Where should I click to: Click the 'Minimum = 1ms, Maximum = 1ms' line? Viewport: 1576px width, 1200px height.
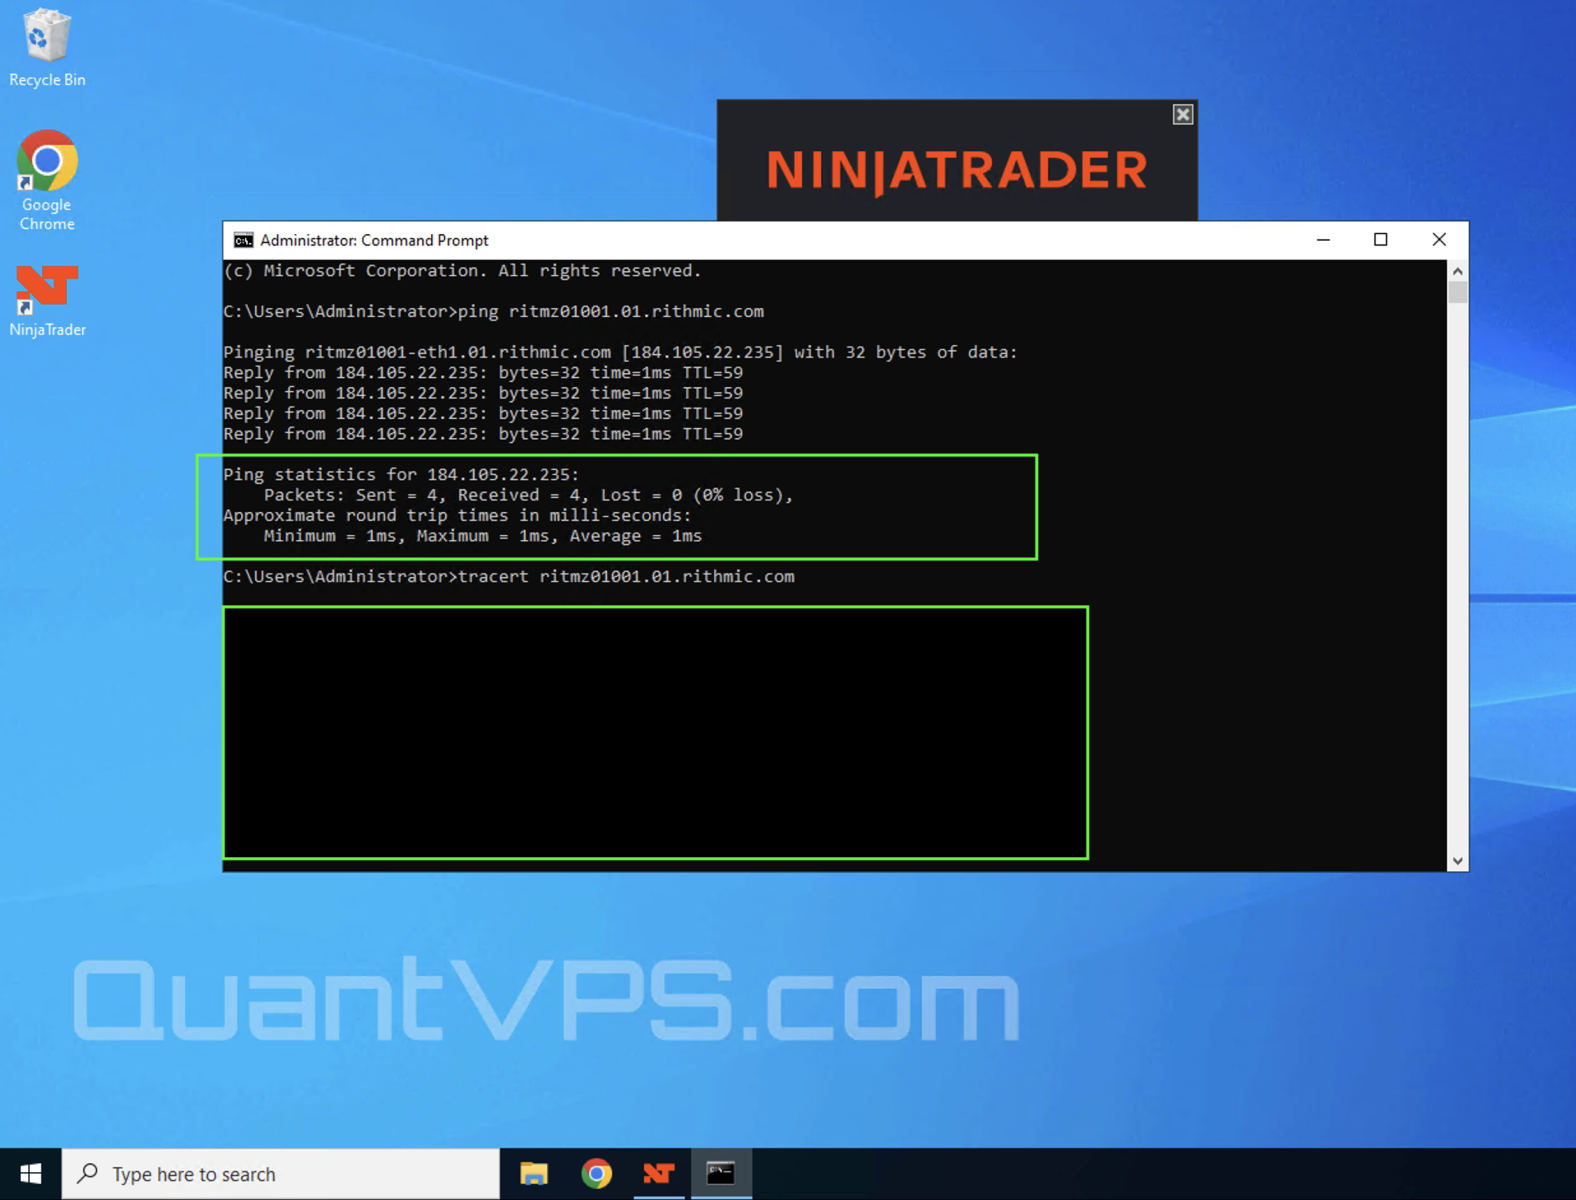[x=483, y=536]
